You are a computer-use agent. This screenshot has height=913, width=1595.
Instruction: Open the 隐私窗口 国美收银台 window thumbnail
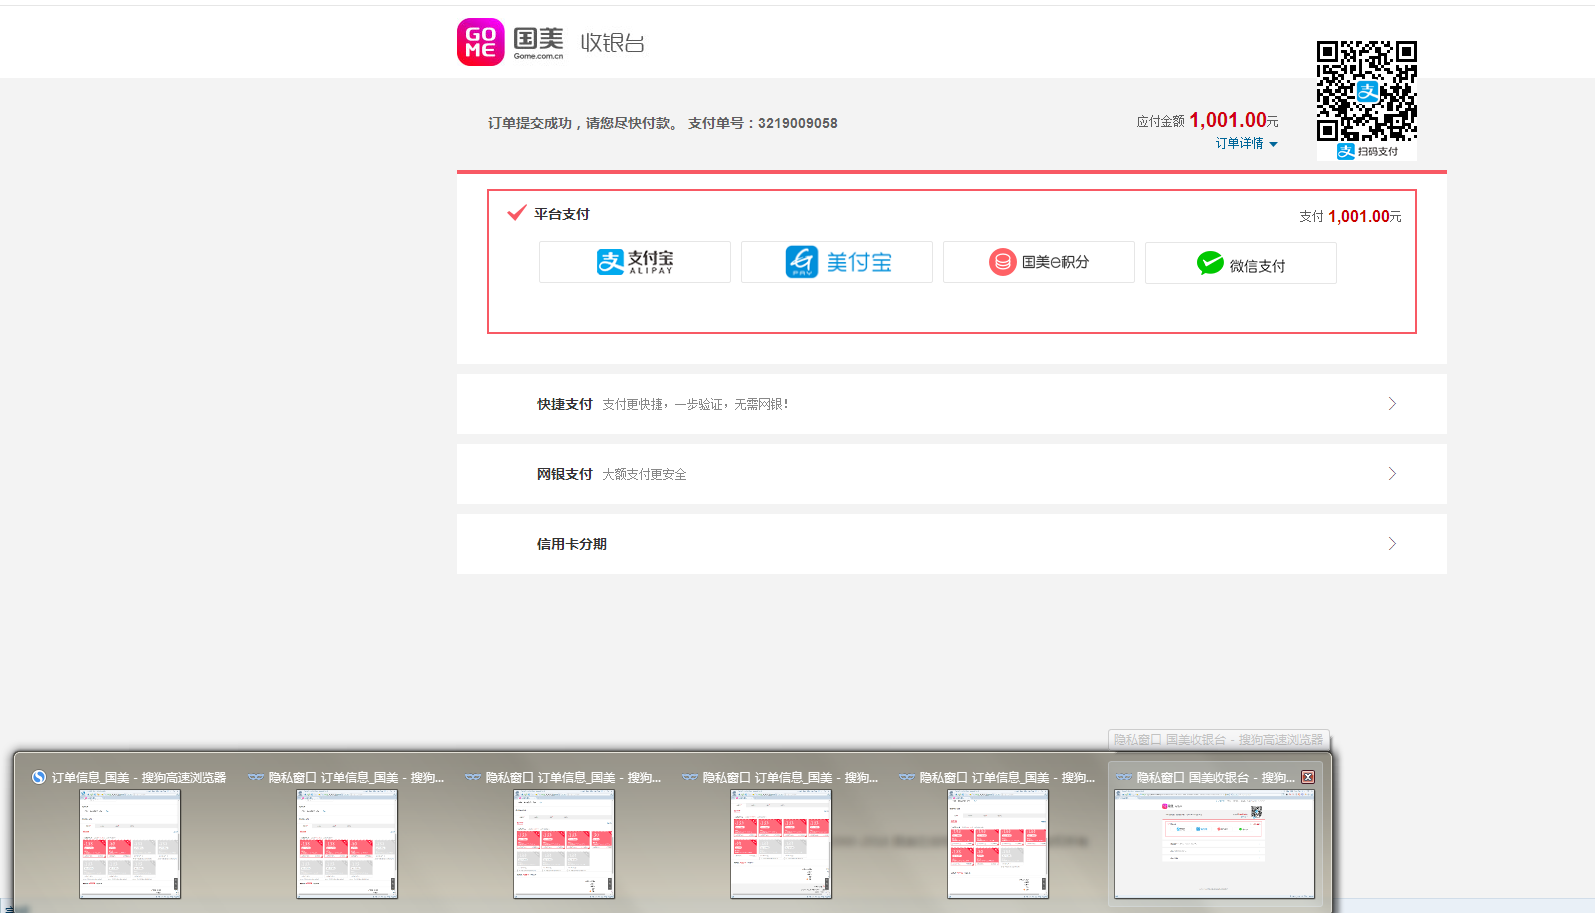click(x=1215, y=844)
